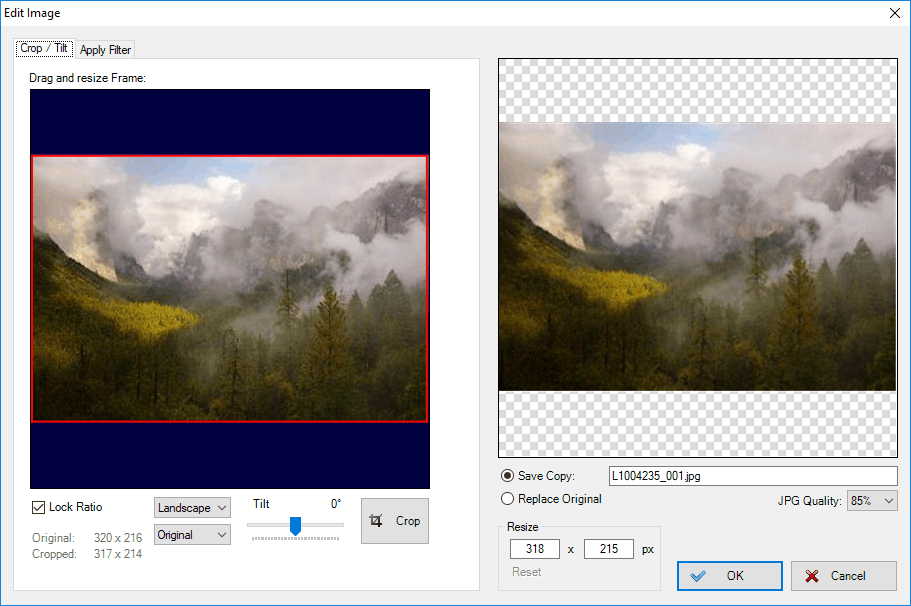
Task: Click the Crop button
Action: 394,521
